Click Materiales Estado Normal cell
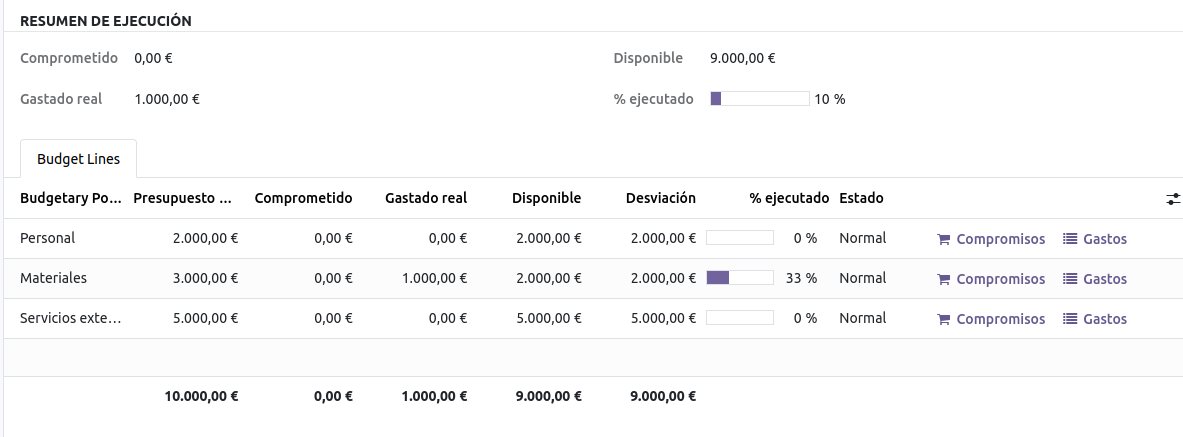1183x437 pixels. (862, 278)
